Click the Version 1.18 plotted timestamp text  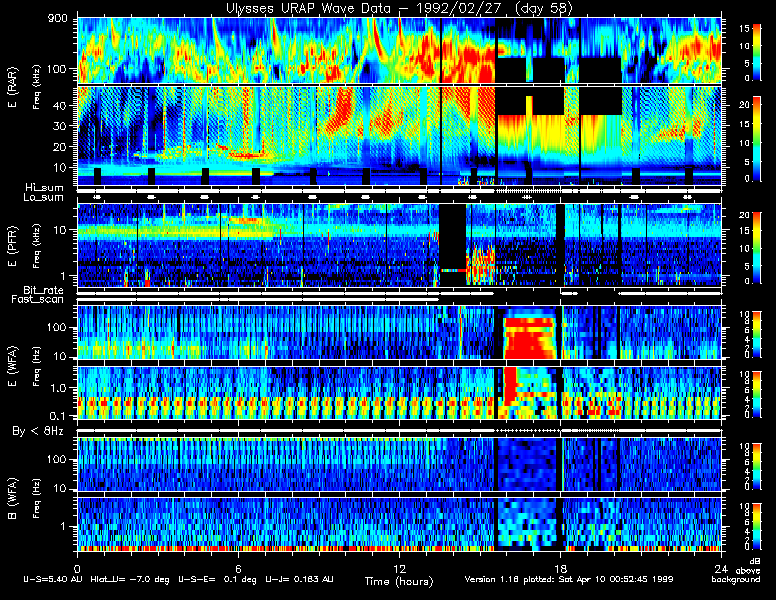(569, 579)
